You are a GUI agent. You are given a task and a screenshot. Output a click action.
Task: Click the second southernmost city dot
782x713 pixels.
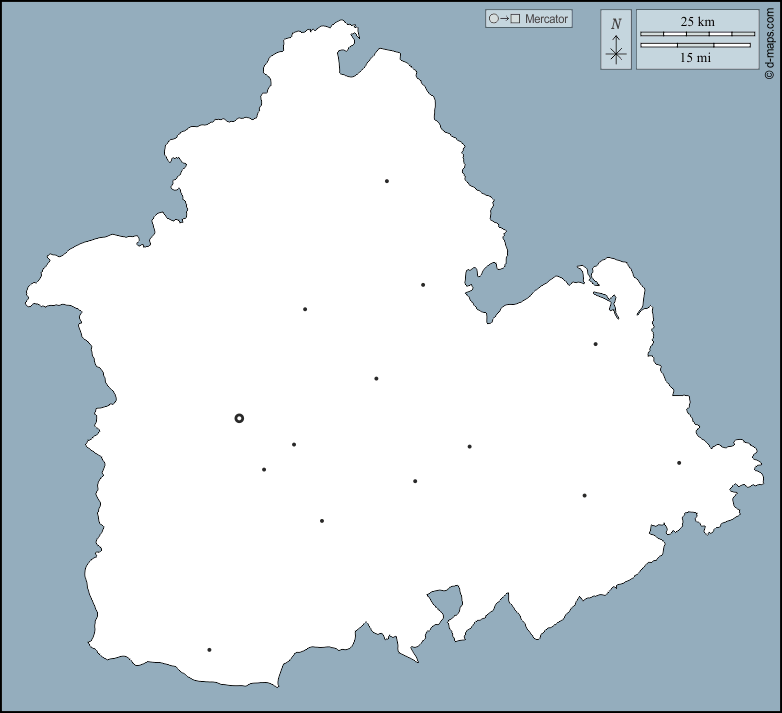click(322, 521)
